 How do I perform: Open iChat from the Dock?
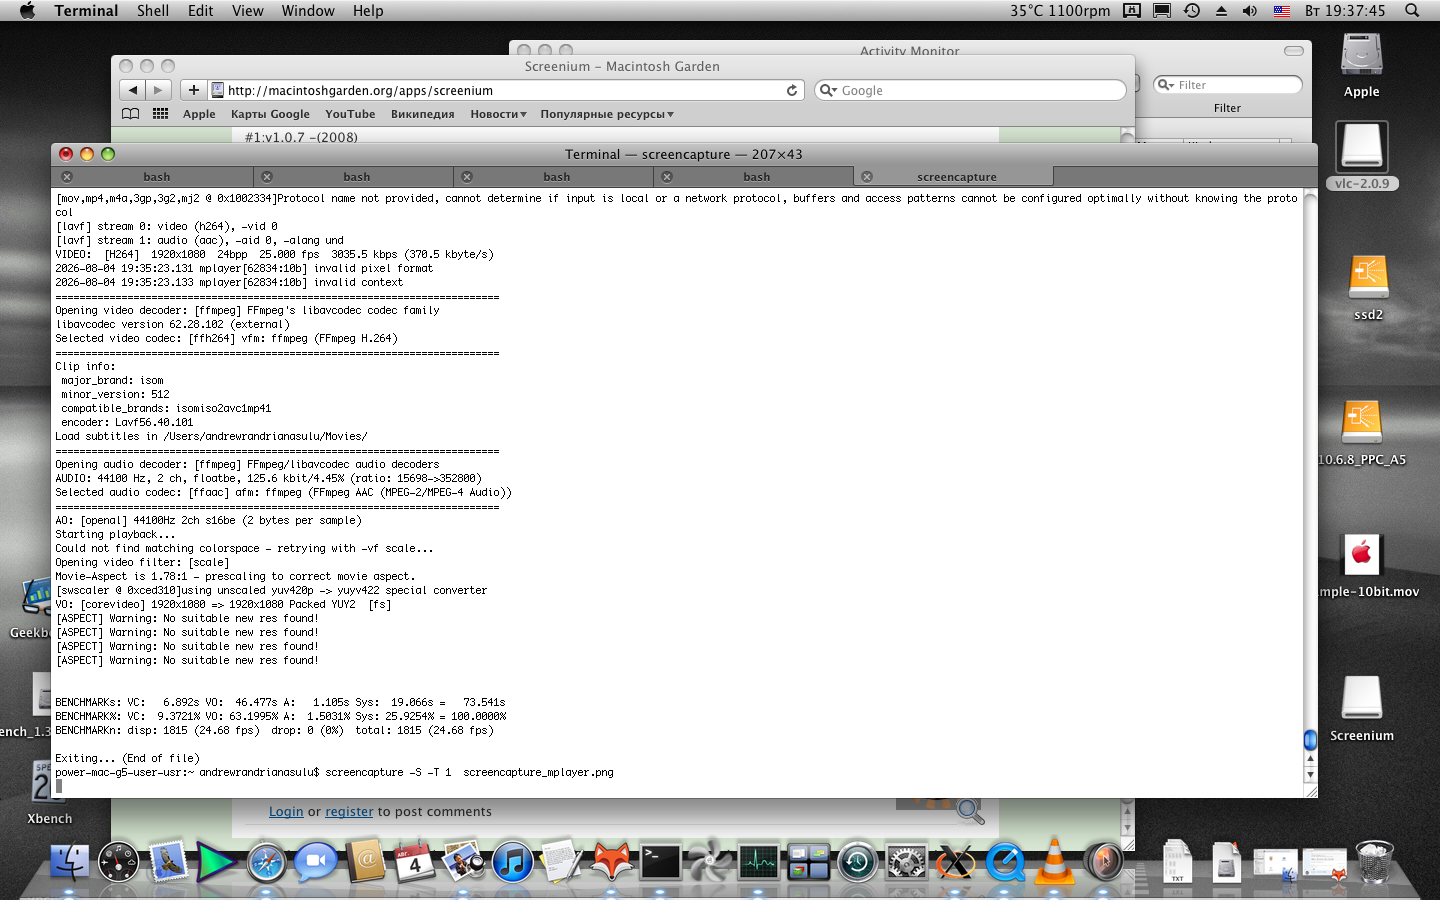tap(316, 861)
